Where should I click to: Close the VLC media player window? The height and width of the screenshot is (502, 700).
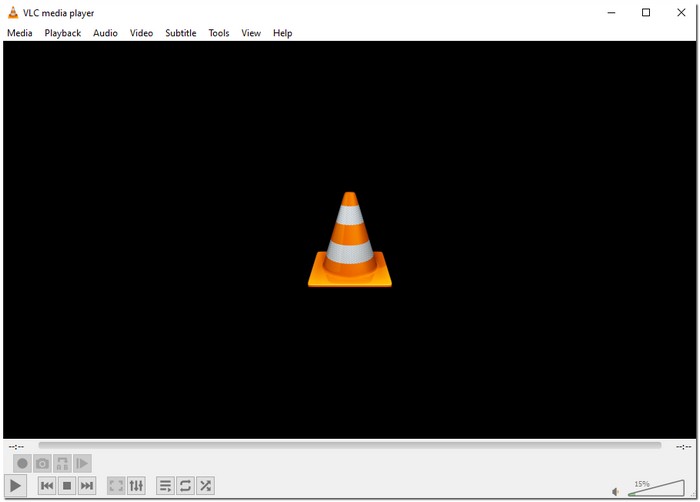tap(681, 13)
